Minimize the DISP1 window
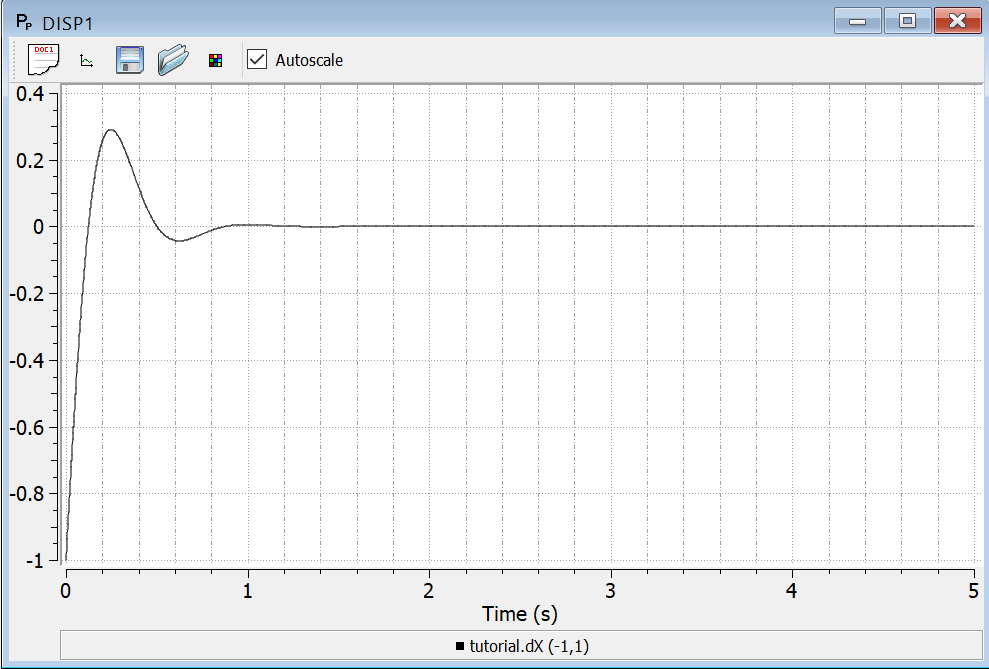 (857, 21)
